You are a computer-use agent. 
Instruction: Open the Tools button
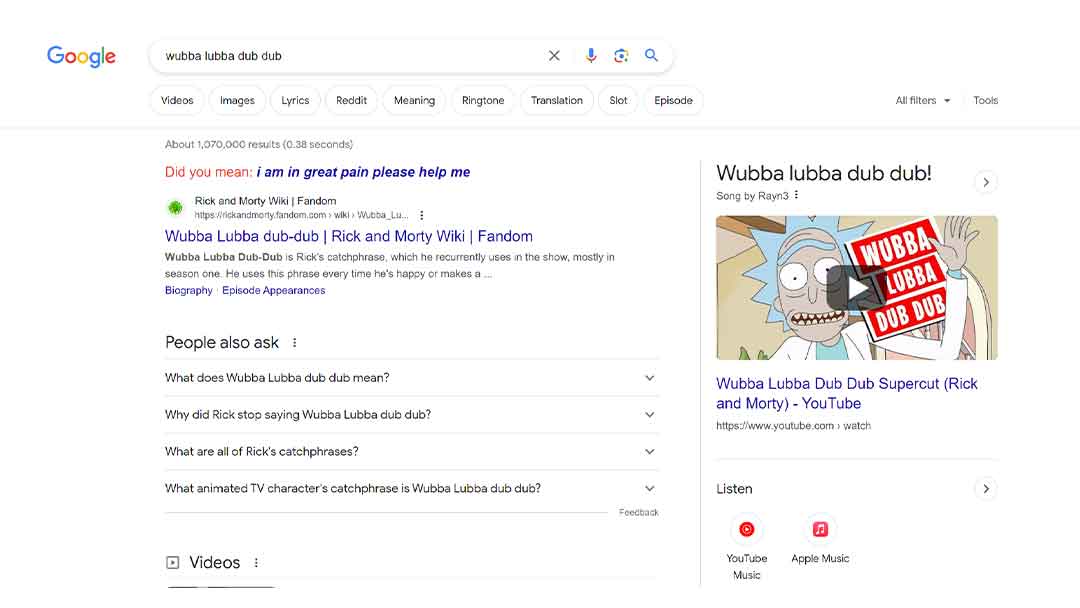click(x=985, y=101)
